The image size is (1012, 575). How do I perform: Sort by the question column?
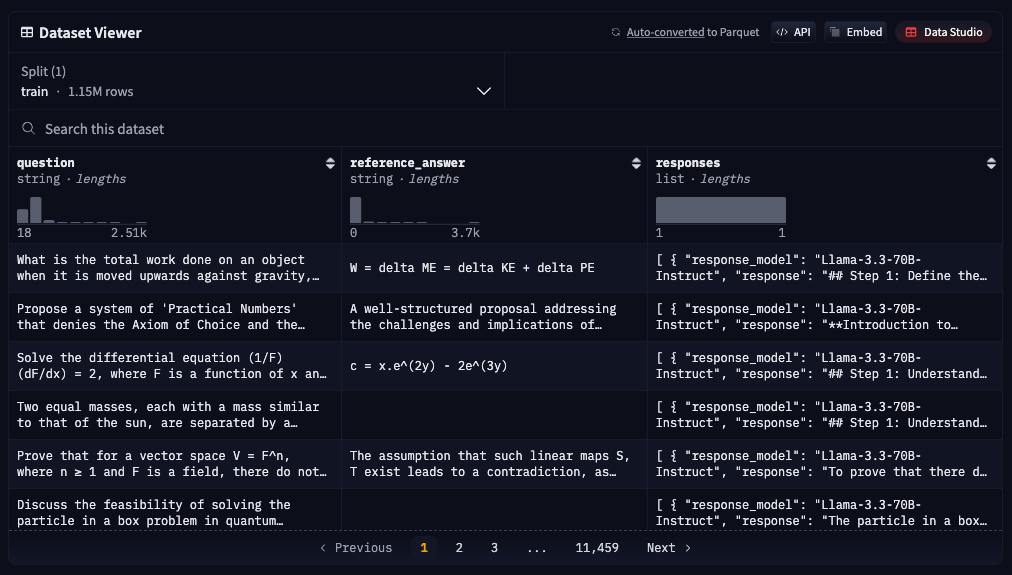coord(330,163)
